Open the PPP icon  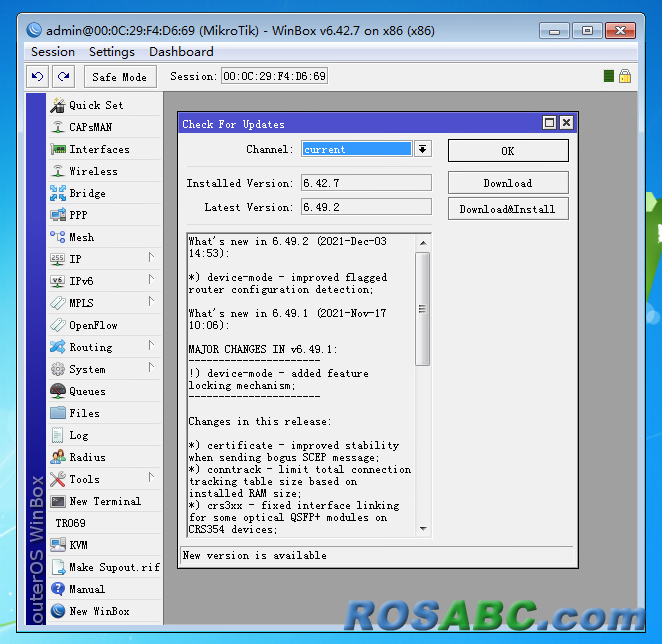tap(58, 215)
